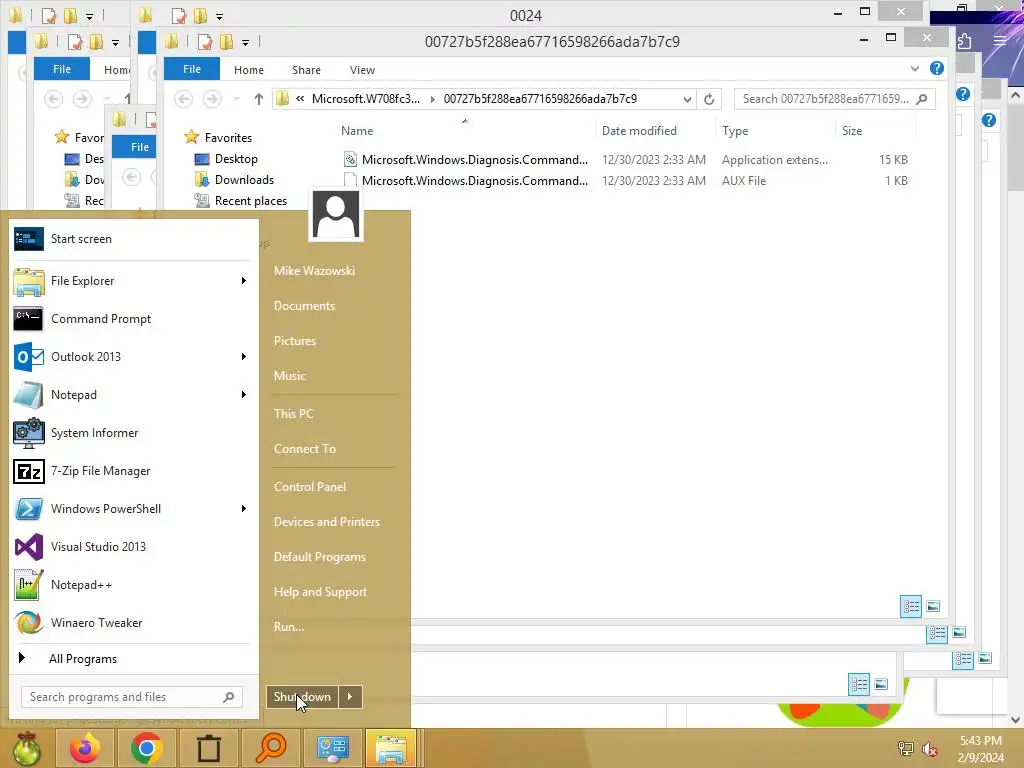The image size is (1024, 768).
Task: Switch to Share ribbon tab
Action: (x=306, y=70)
